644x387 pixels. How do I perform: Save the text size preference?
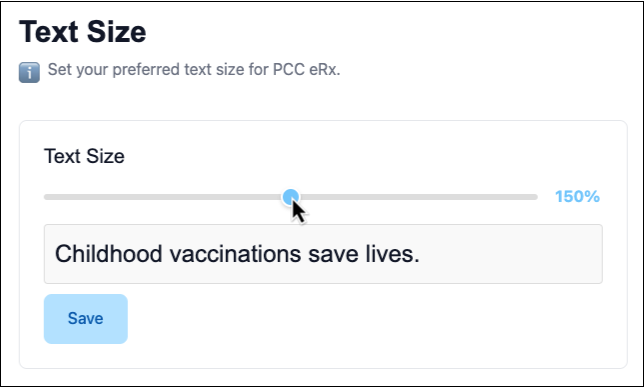[x=86, y=319]
